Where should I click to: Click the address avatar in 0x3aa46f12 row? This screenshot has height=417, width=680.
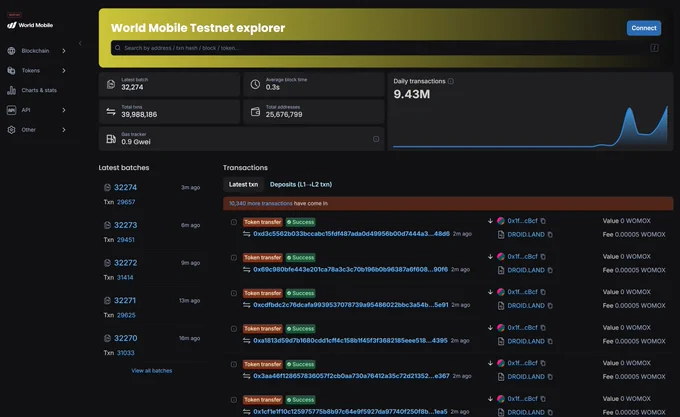[x=500, y=363]
